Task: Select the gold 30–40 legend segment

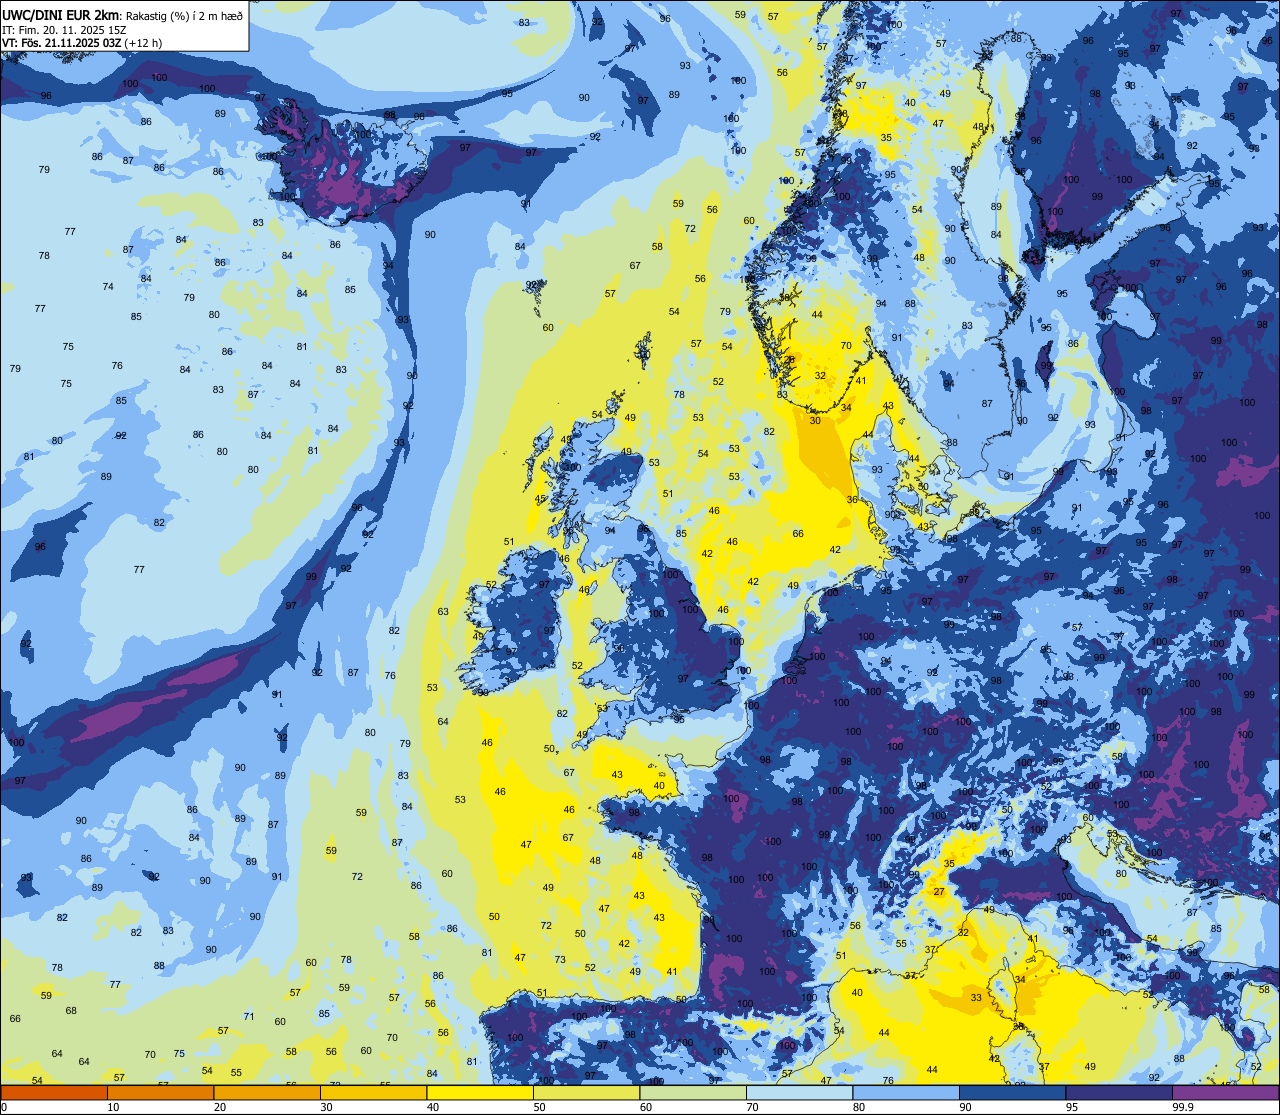Action: [x=373, y=1092]
